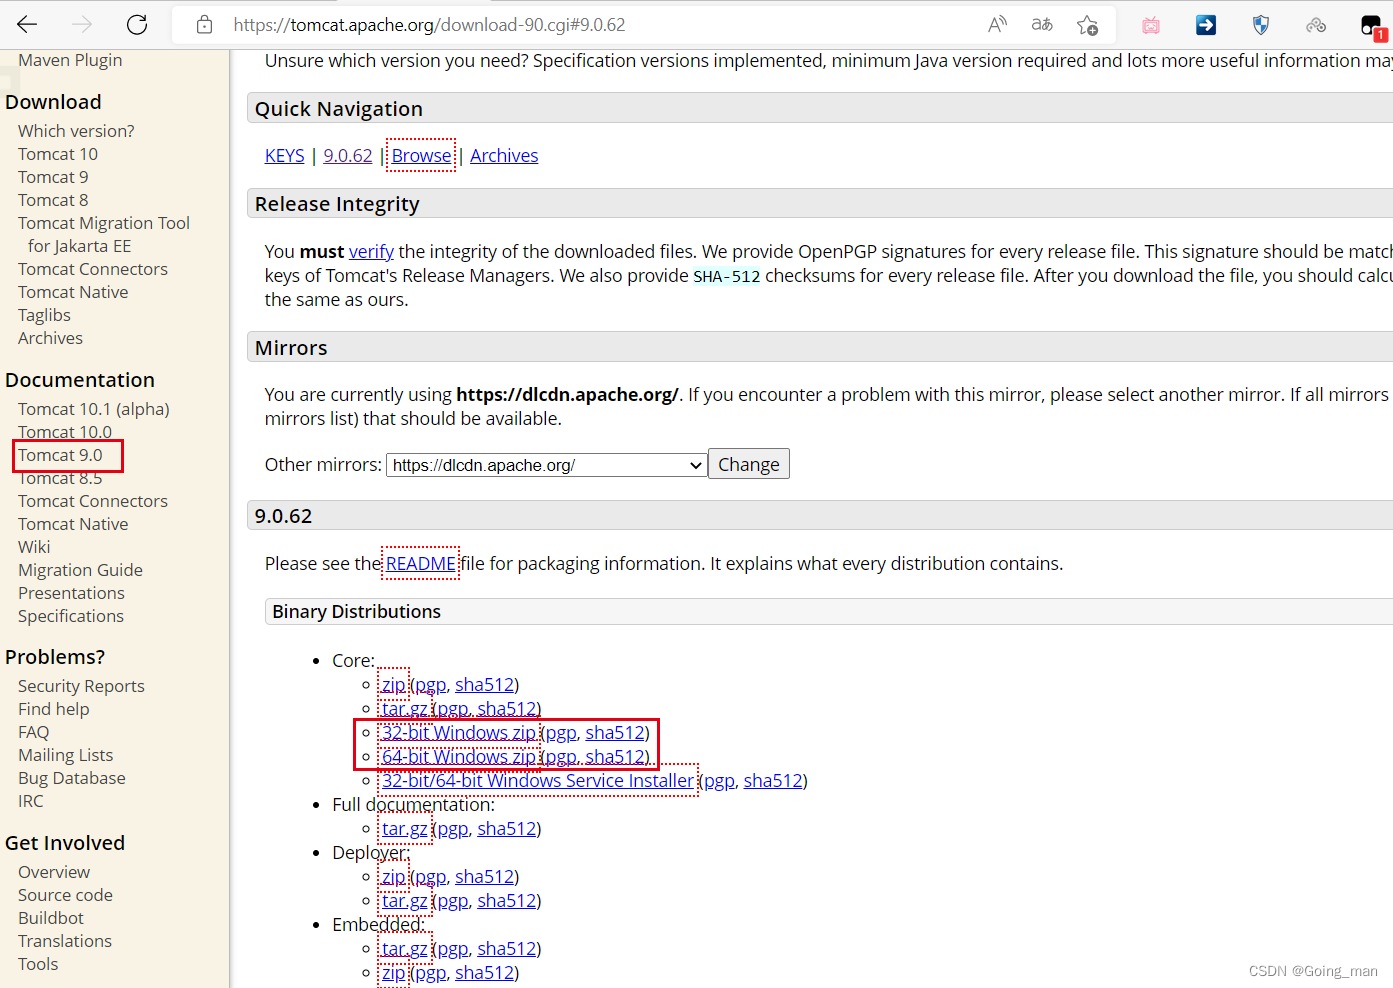Open the gray cloud extension icon
The width and height of the screenshot is (1393, 988).
pos(1316,25)
